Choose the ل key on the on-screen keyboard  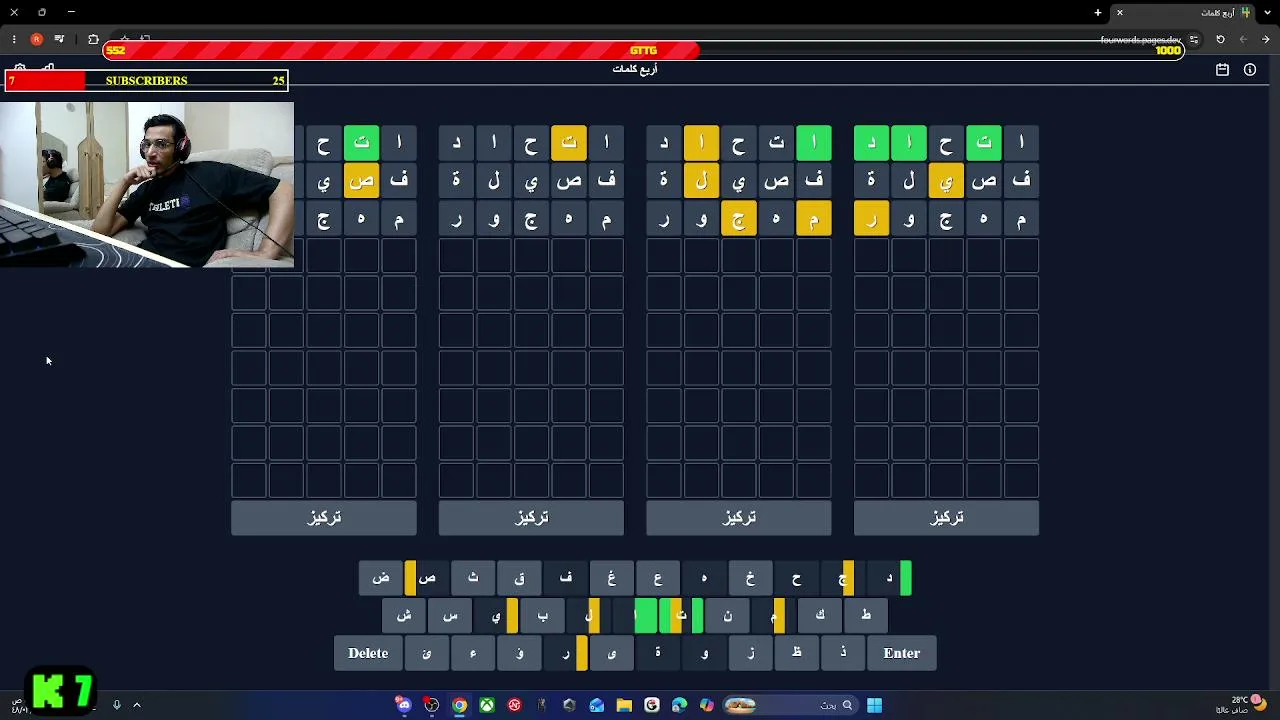[x=589, y=616]
